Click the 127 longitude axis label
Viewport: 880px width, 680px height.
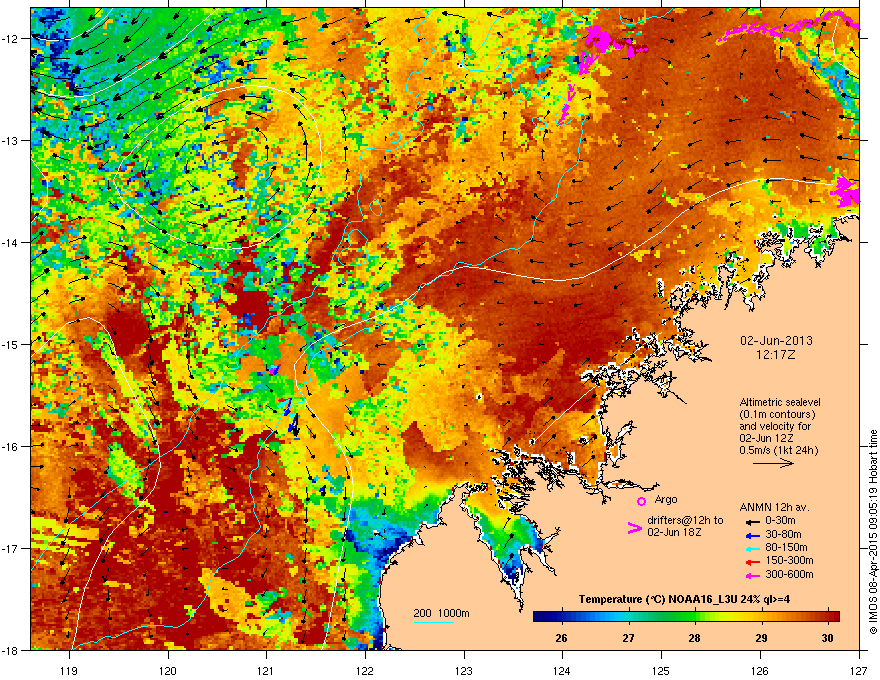click(x=859, y=671)
